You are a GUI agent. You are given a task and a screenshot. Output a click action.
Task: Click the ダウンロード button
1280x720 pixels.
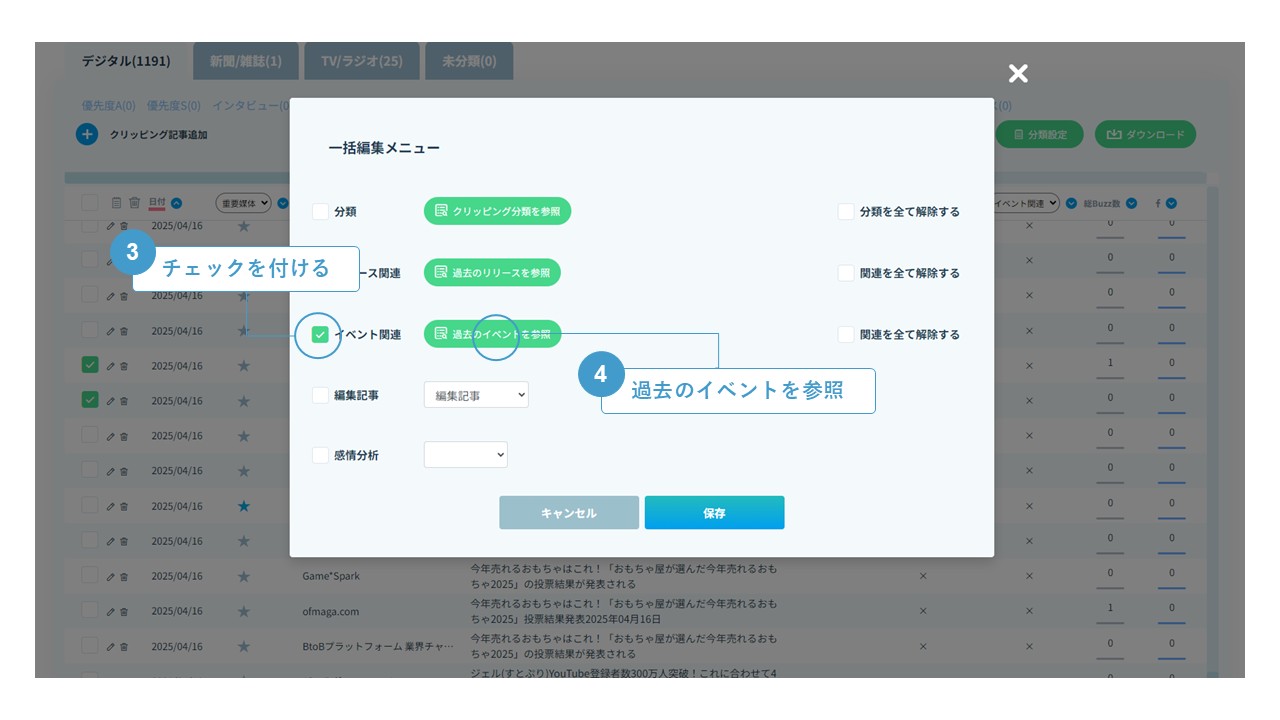click(1145, 134)
